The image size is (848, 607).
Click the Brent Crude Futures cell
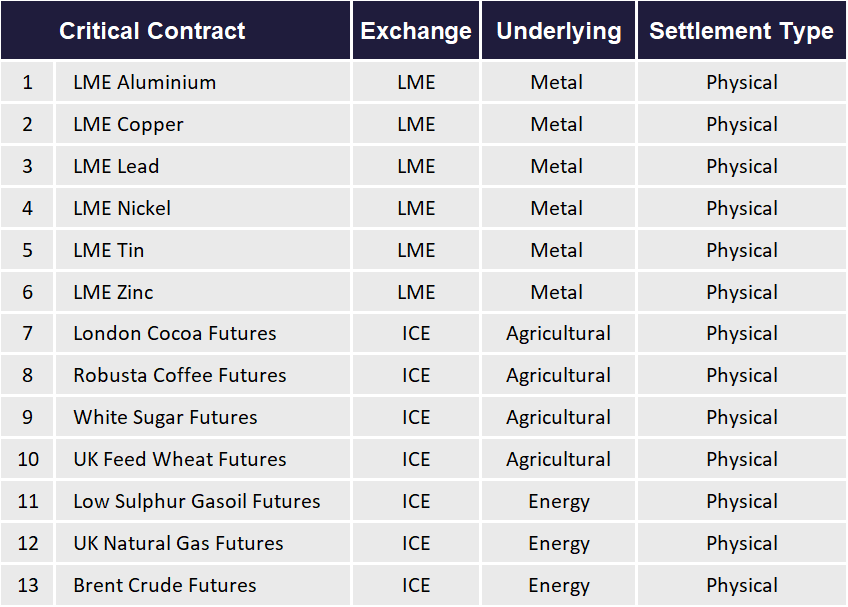tap(203, 585)
